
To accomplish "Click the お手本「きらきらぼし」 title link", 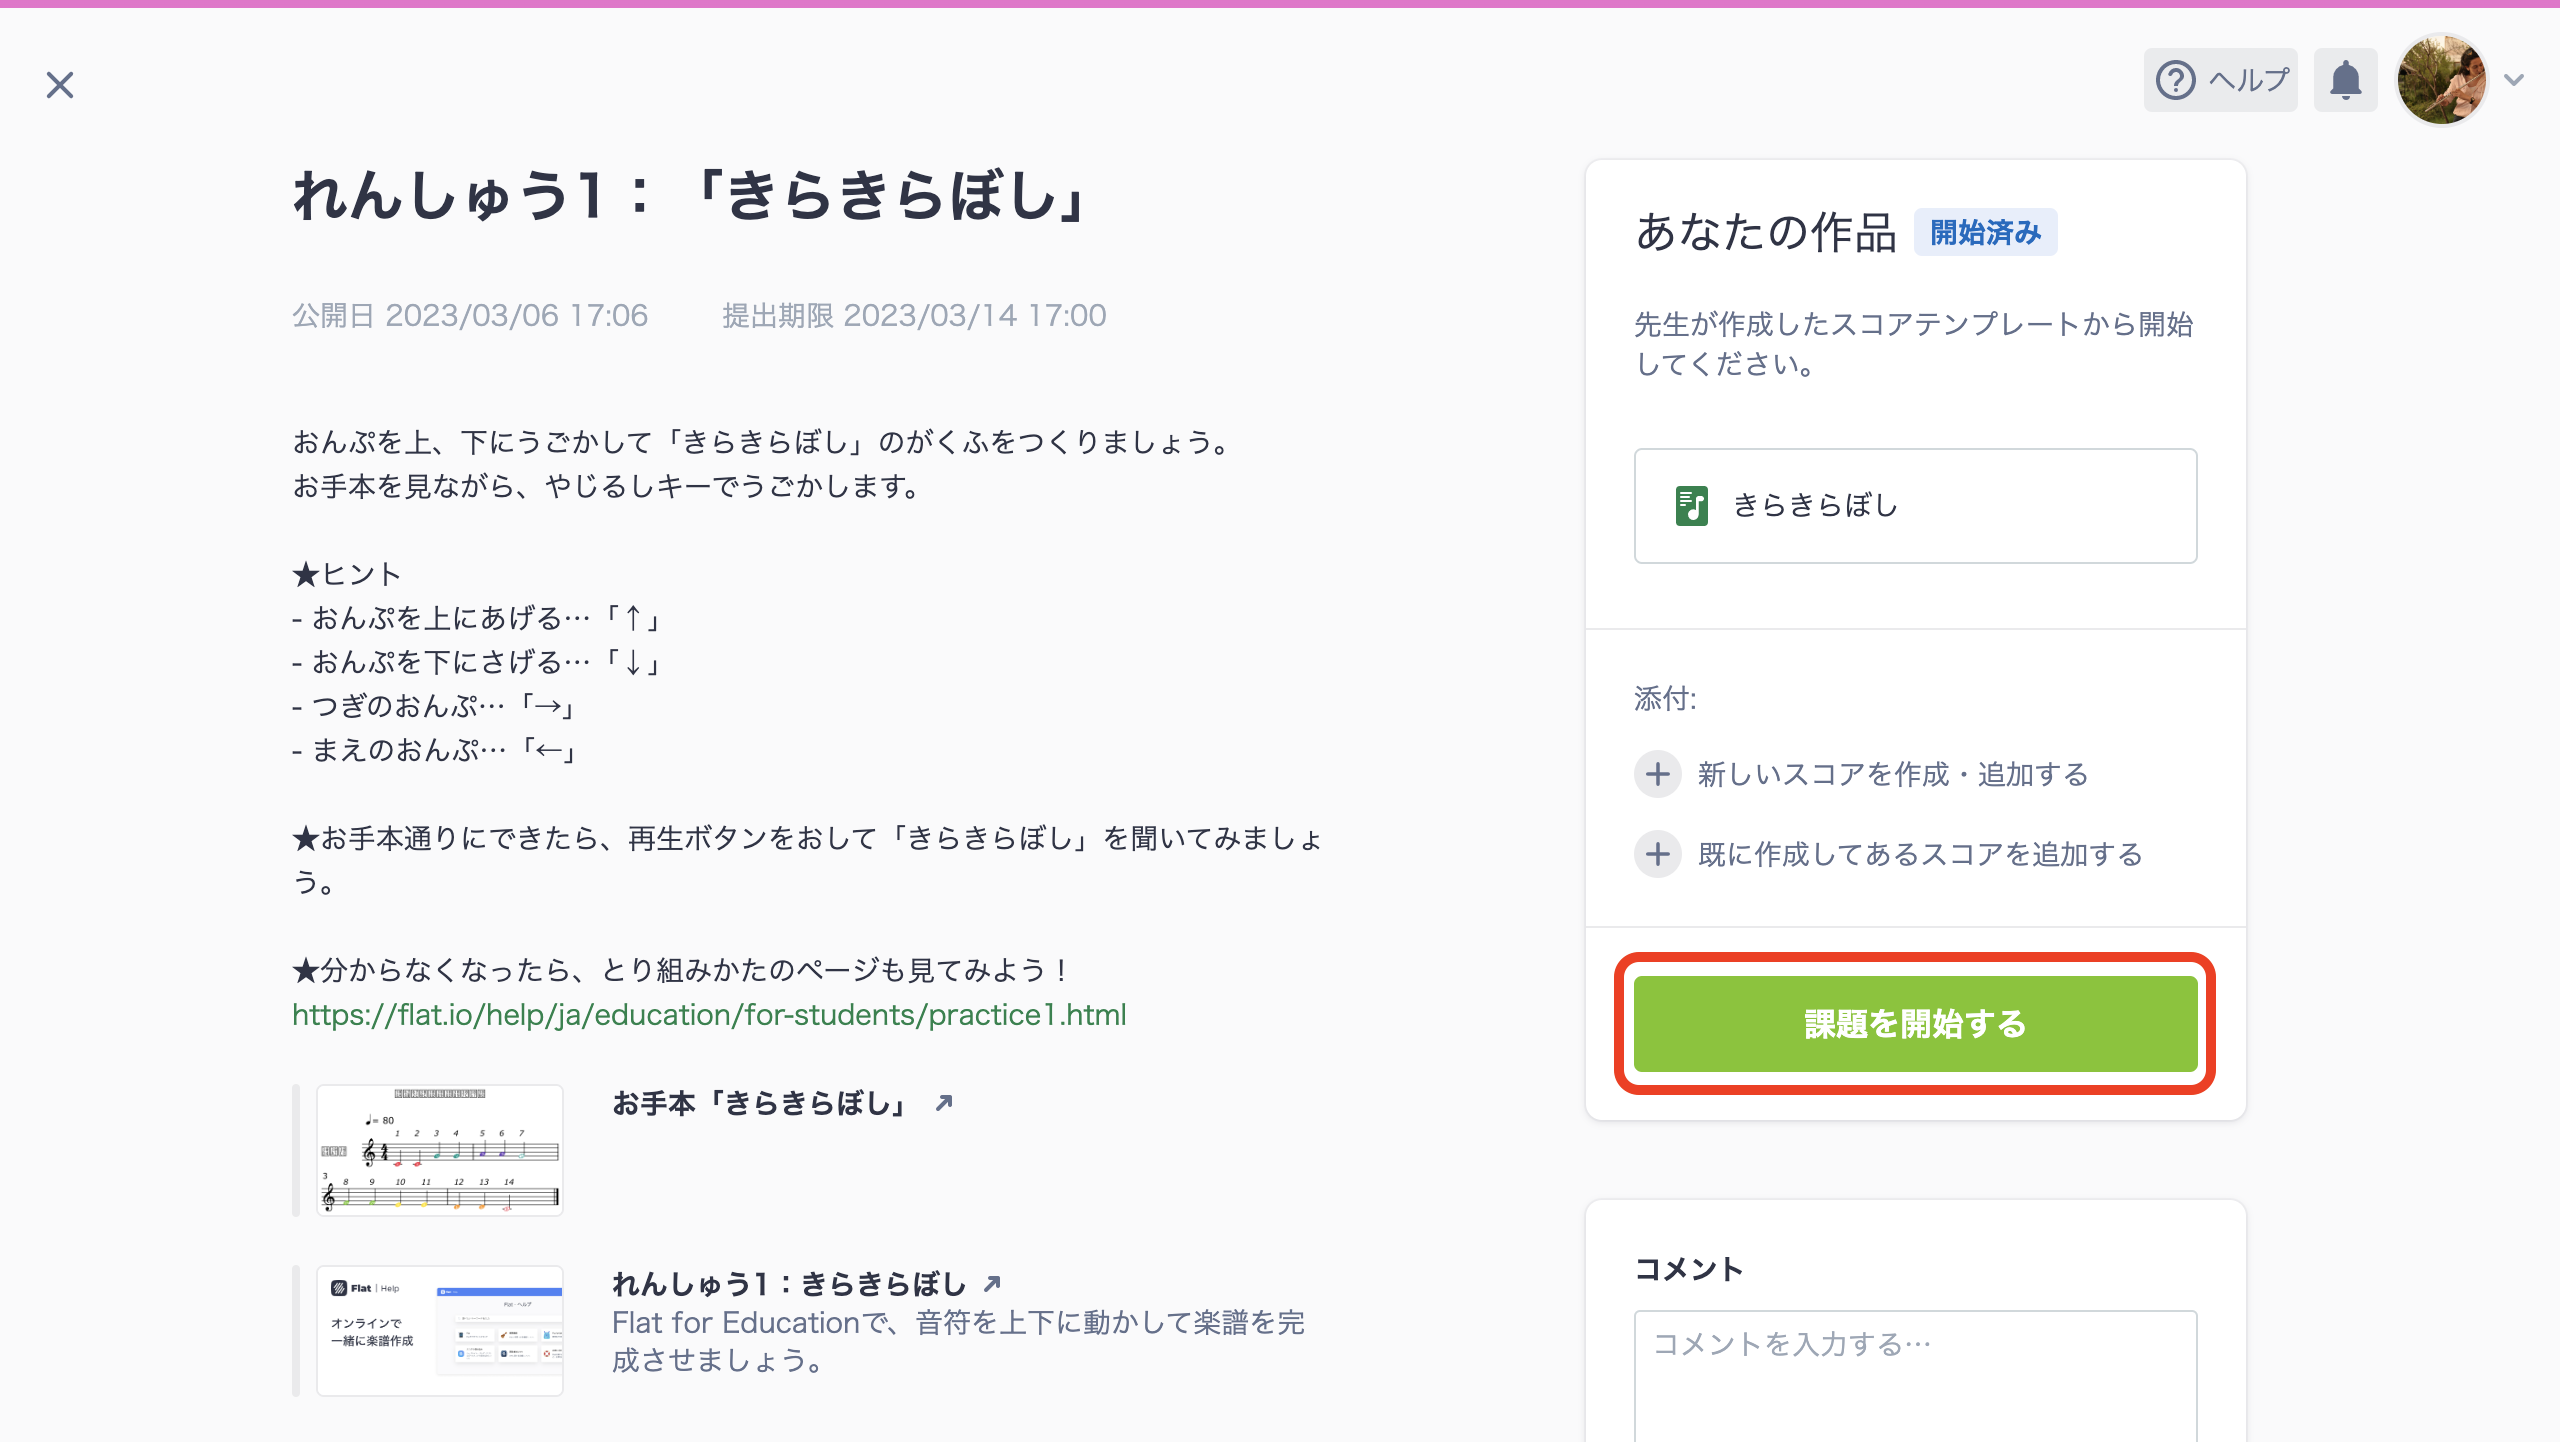I will pos(760,1103).
